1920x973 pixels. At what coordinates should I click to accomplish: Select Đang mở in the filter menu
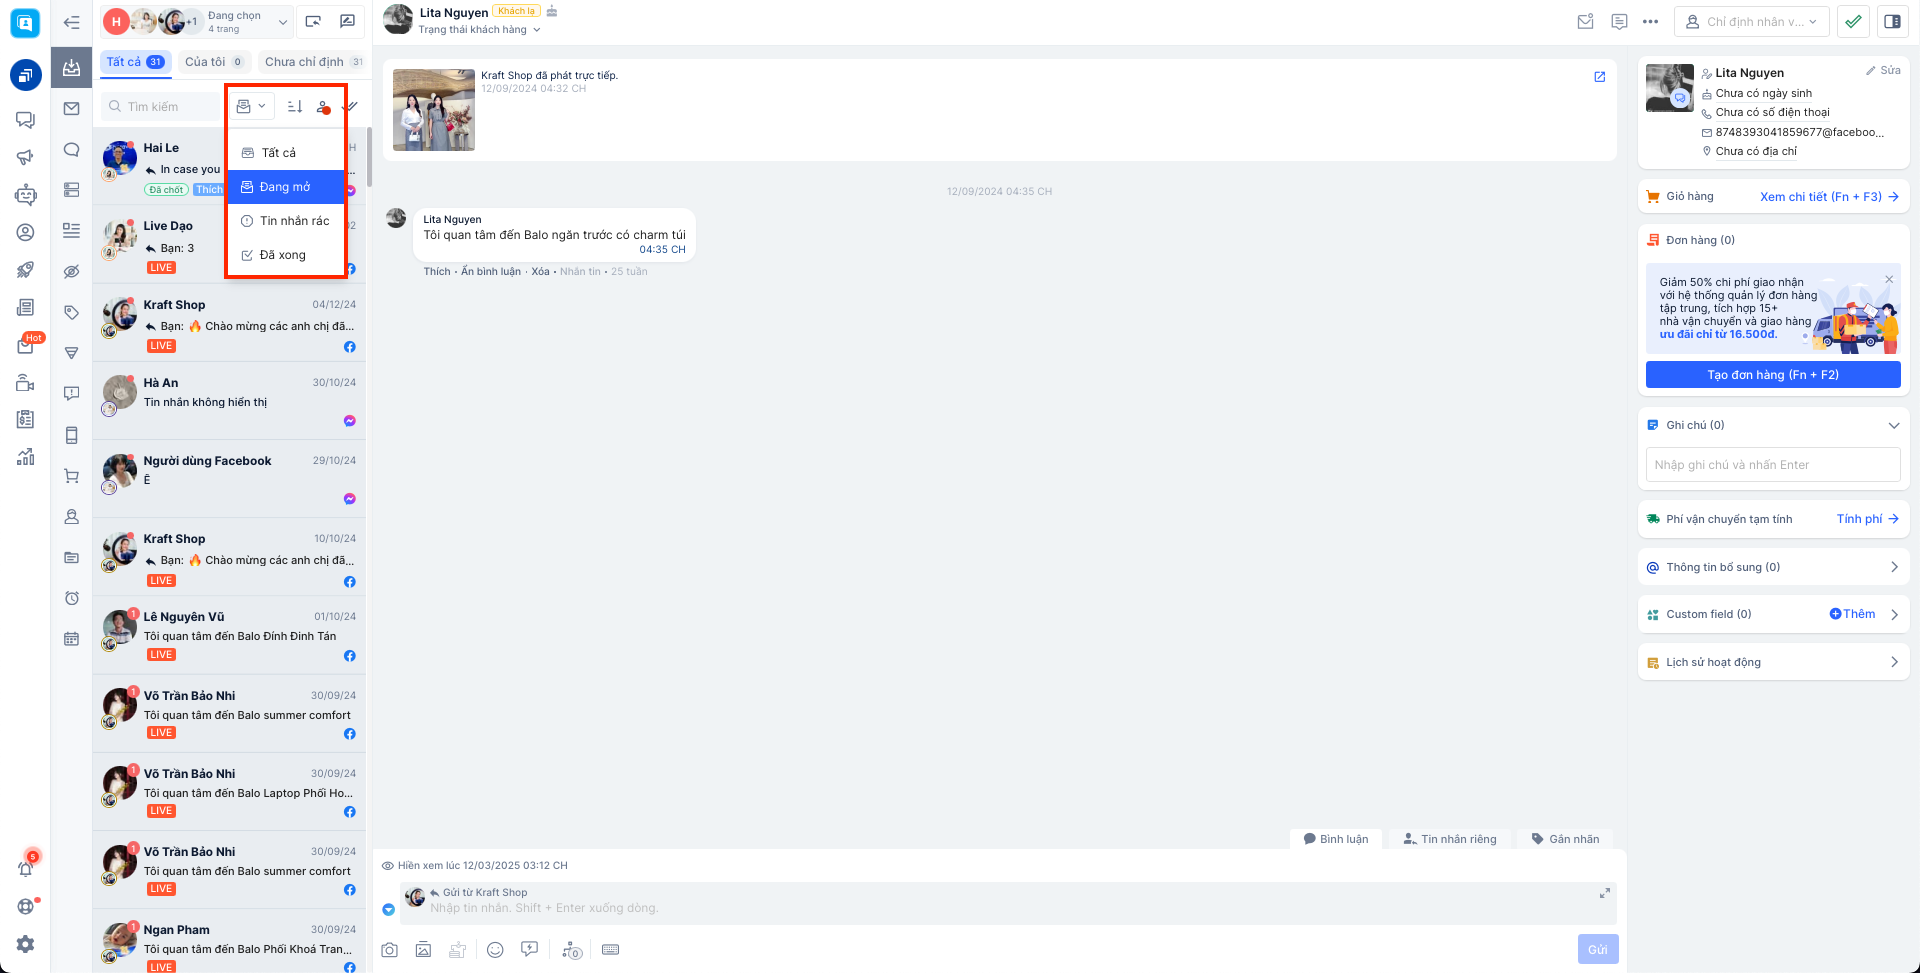(x=286, y=187)
